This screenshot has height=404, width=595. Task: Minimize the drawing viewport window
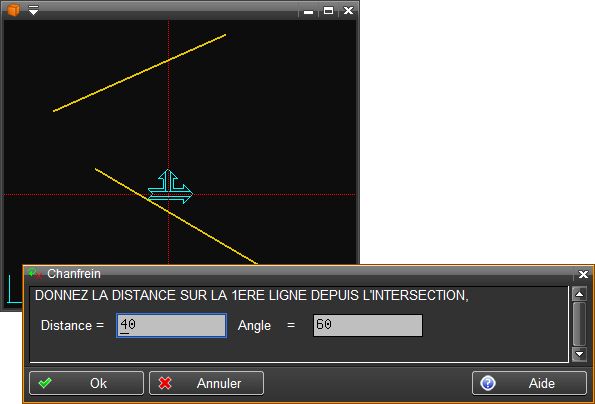pos(309,12)
